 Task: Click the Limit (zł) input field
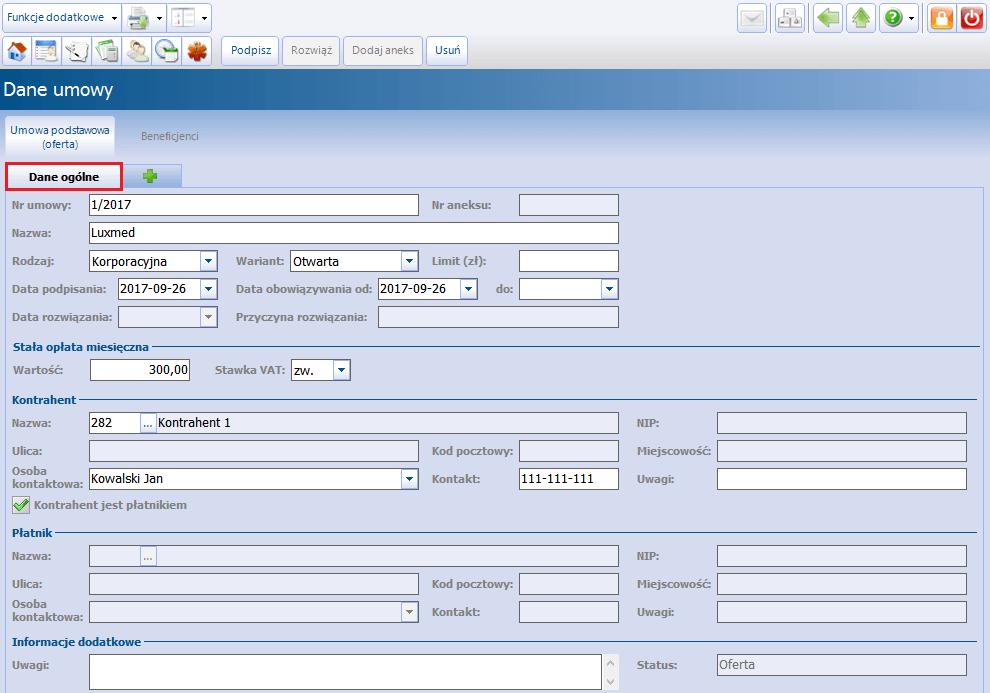coord(569,261)
